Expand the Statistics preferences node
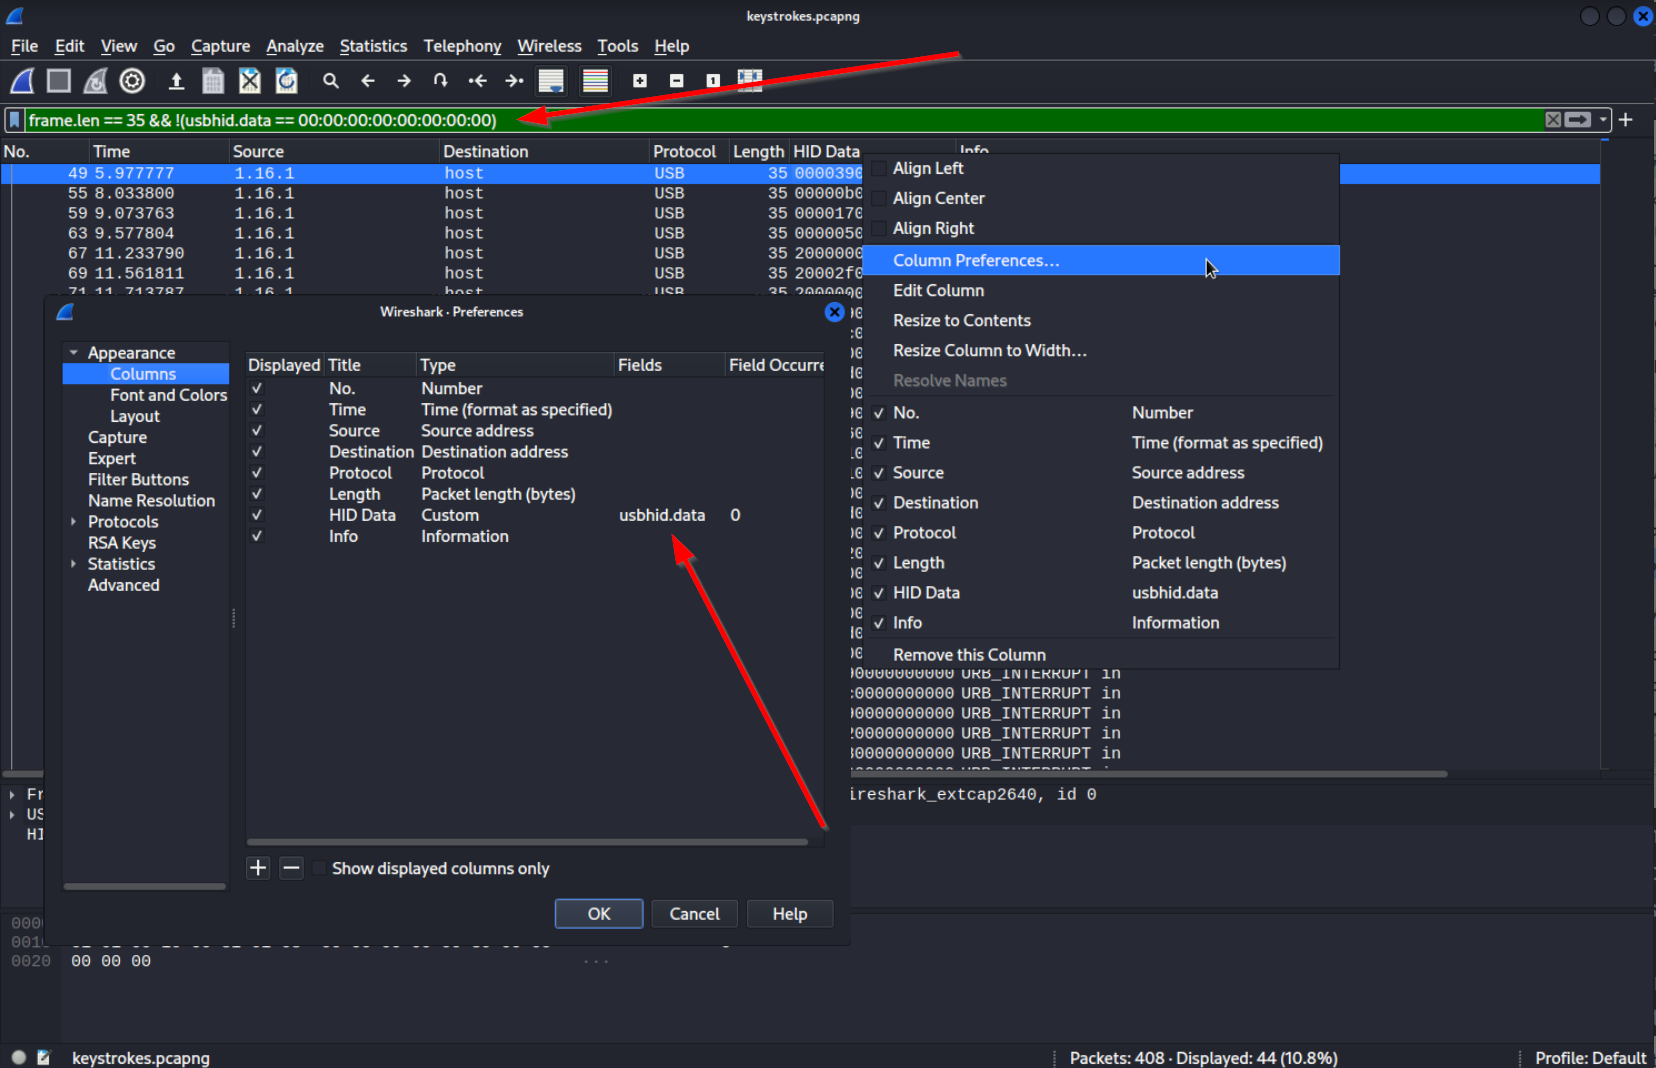 point(74,564)
